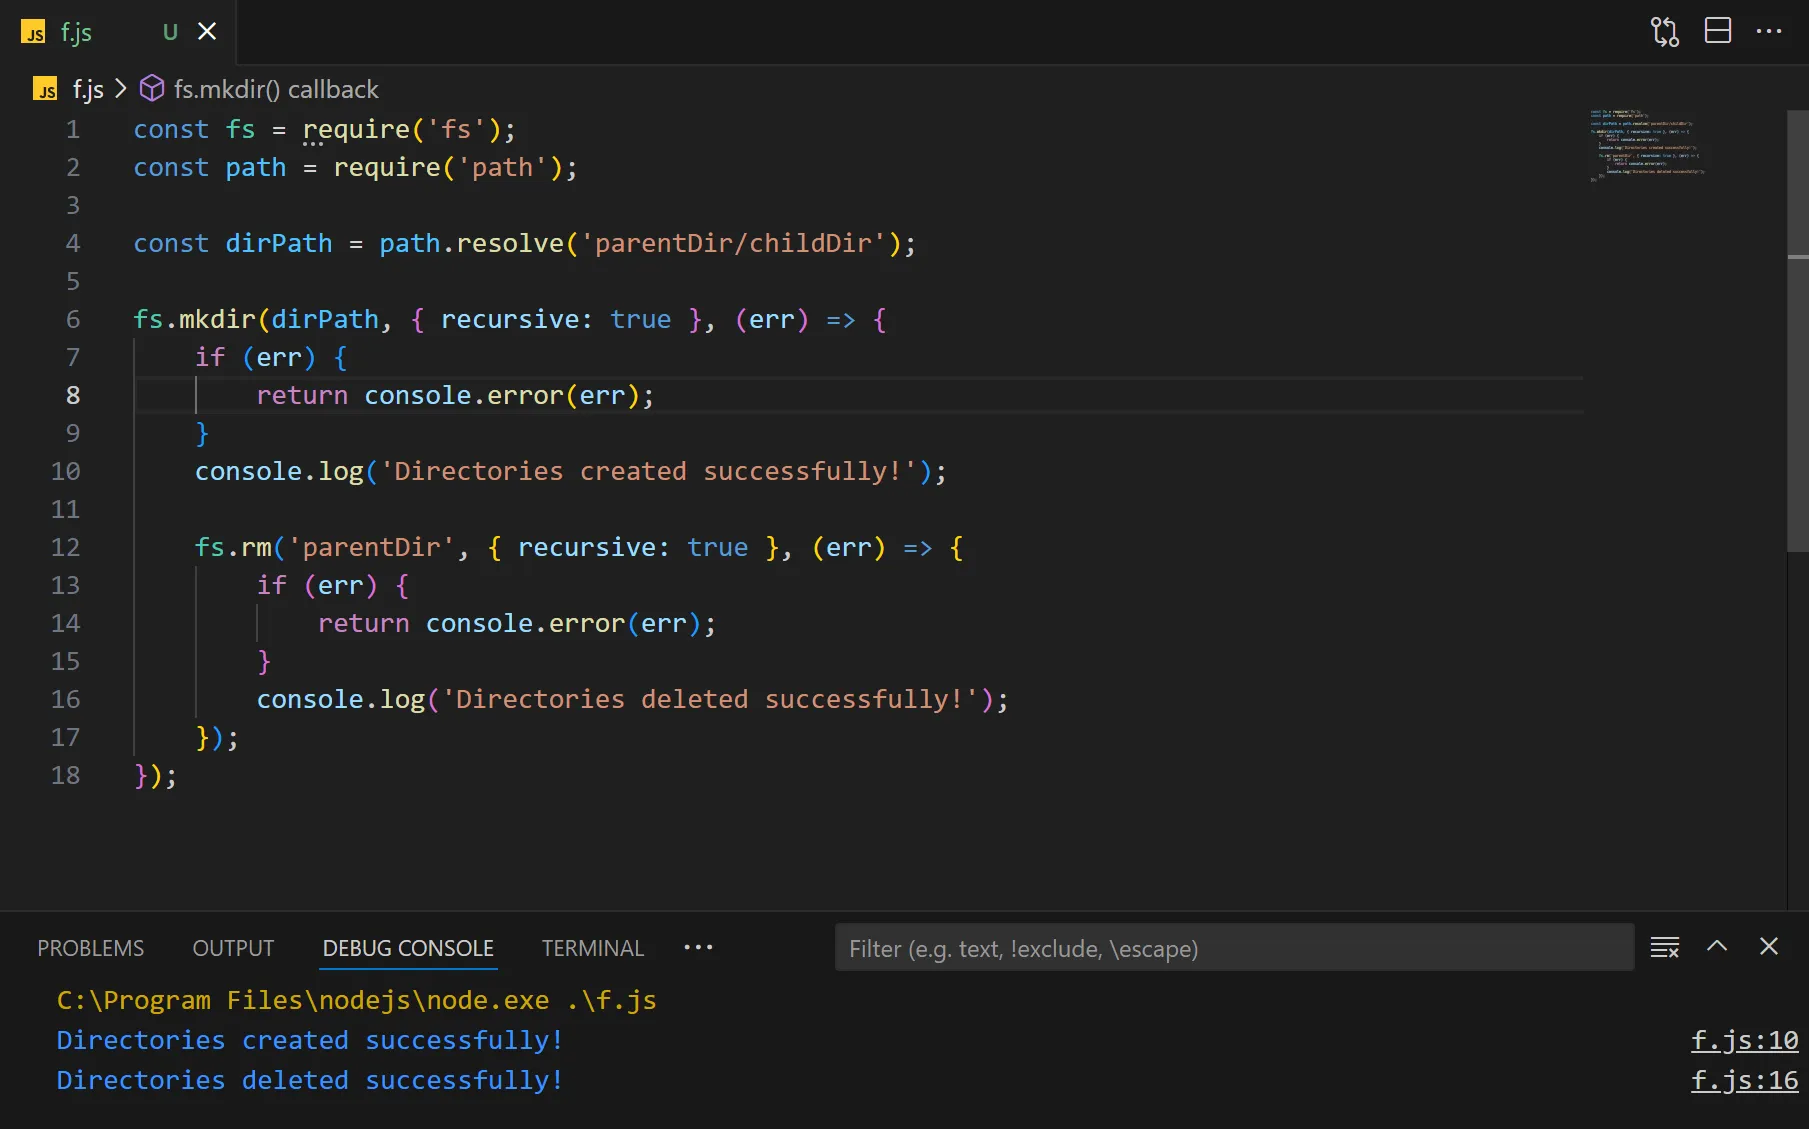Click the editor vertical scrollbar thumb
Image resolution: width=1809 pixels, height=1129 pixels.
click(1797, 330)
